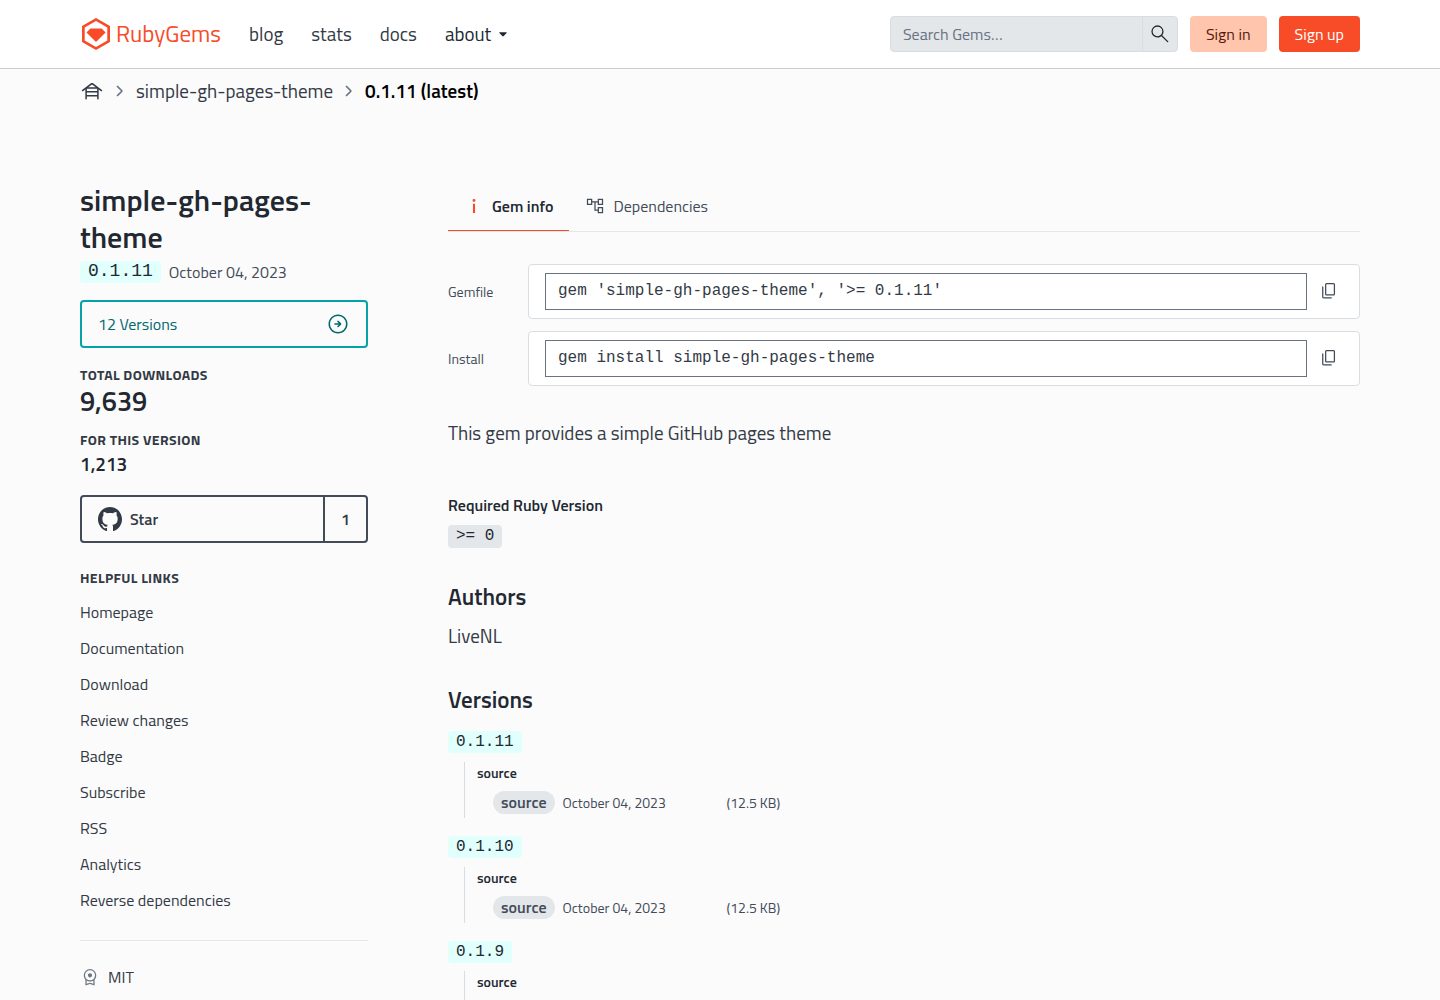The image size is (1440, 1000).
Task: Open version 0.1.11 in Versions list
Action: click(485, 741)
